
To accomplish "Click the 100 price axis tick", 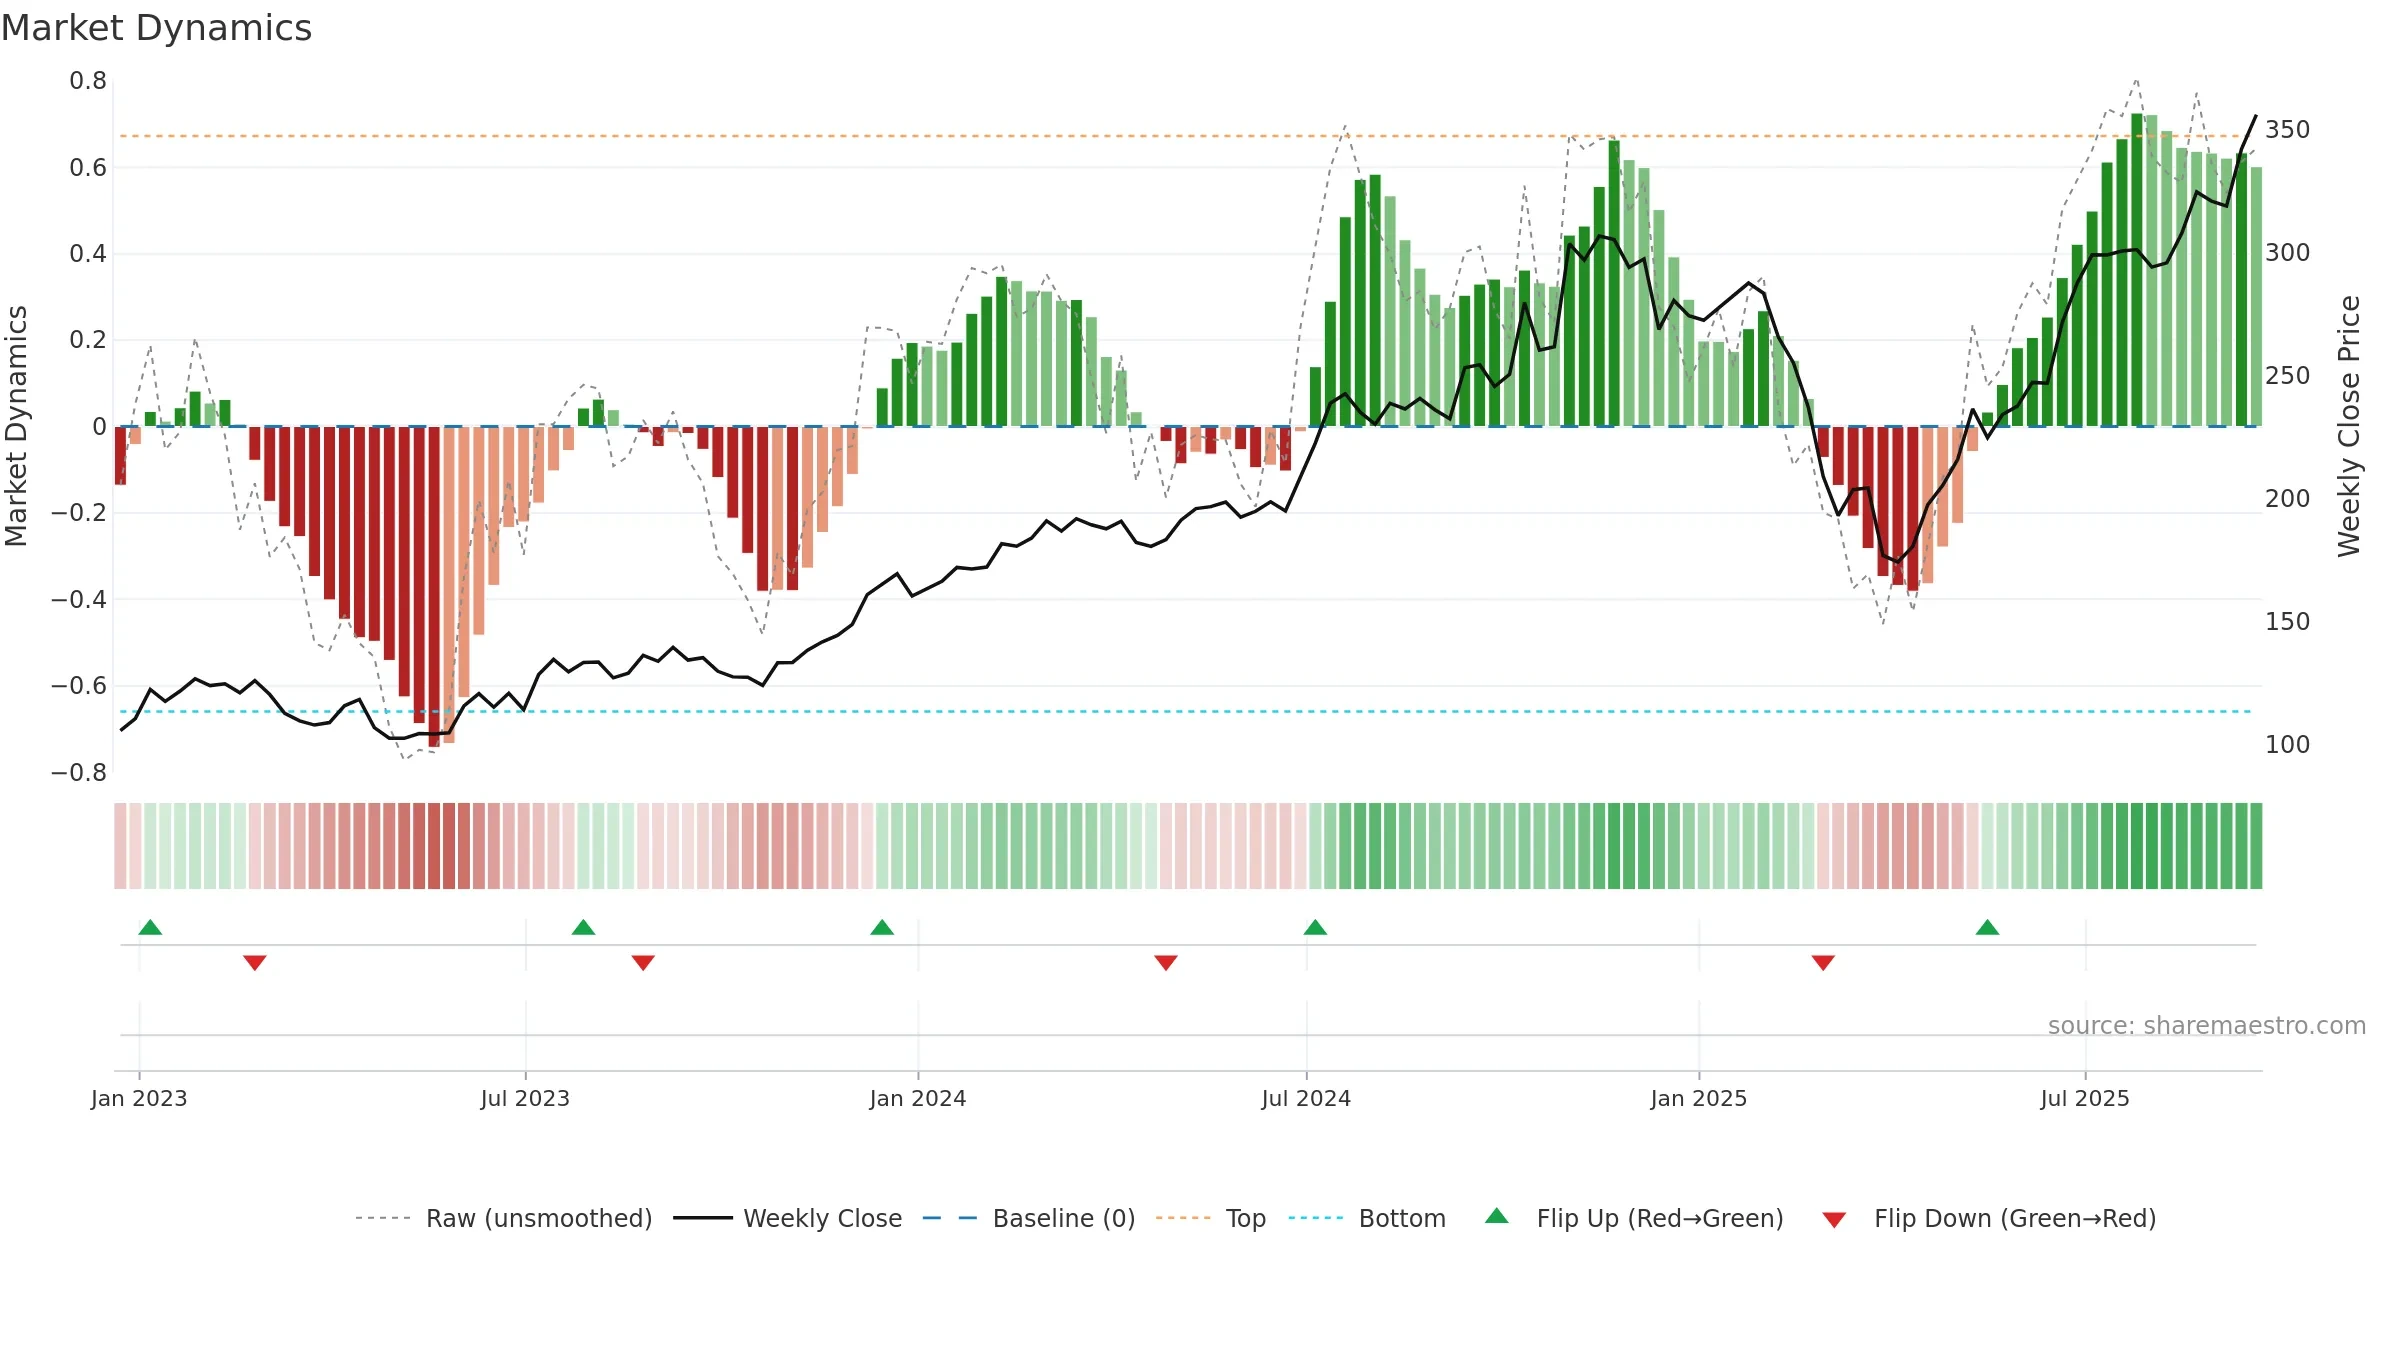I will coord(2287,744).
